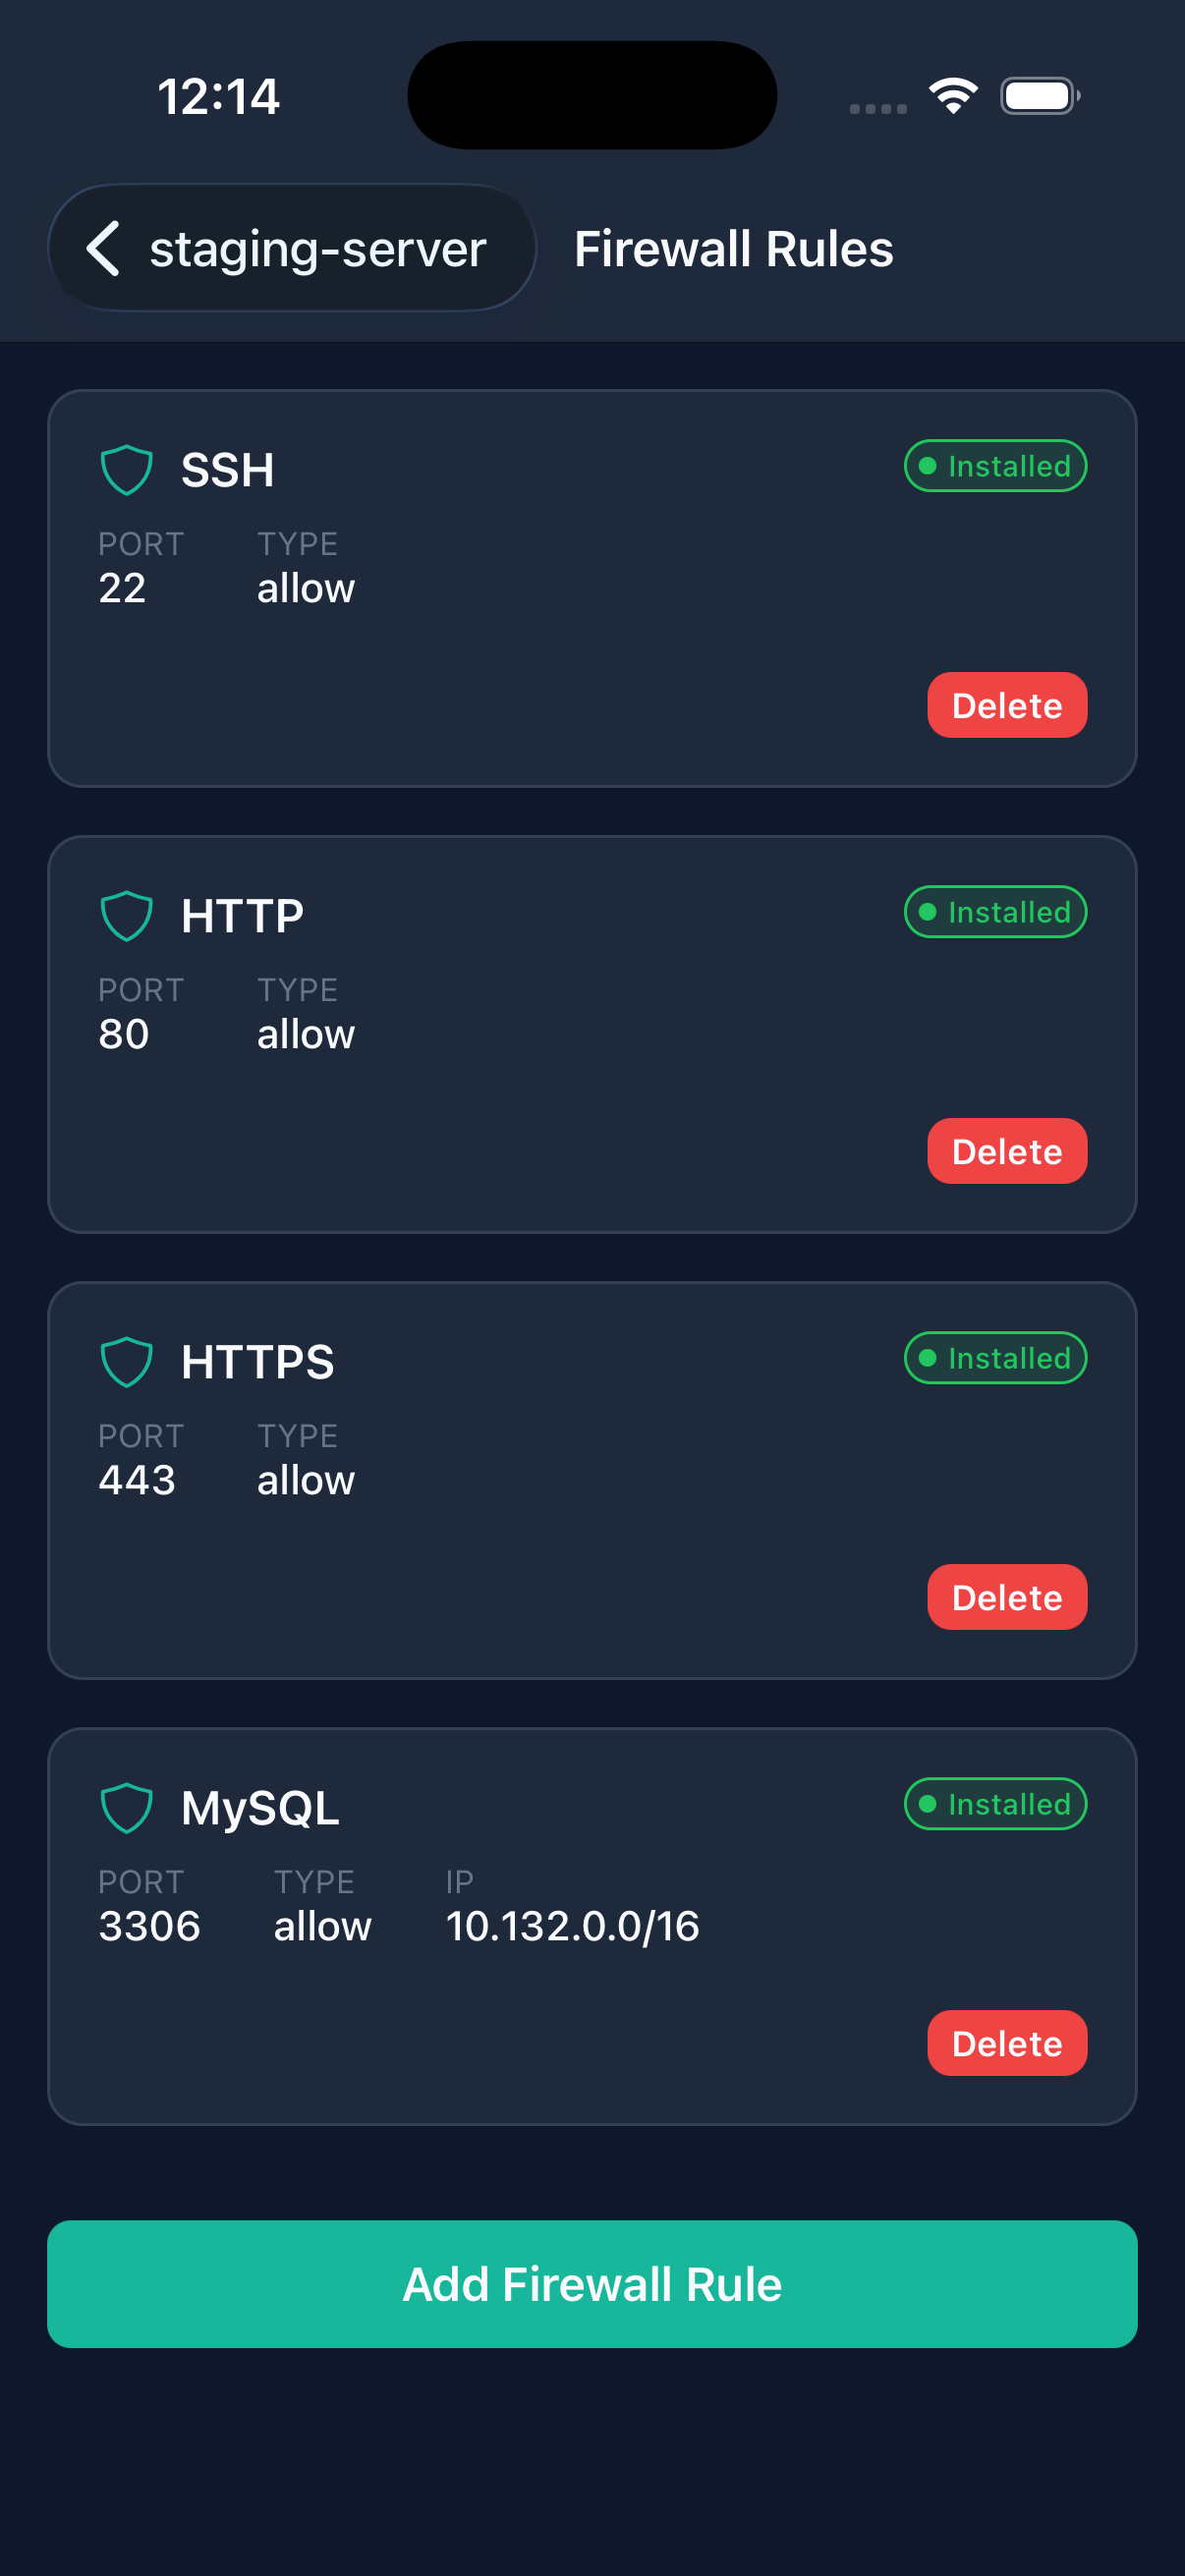The height and width of the screenshot is (2576, 1185).
Task: Delete the MySQL firewall rule
Action: (1006, 2043)
